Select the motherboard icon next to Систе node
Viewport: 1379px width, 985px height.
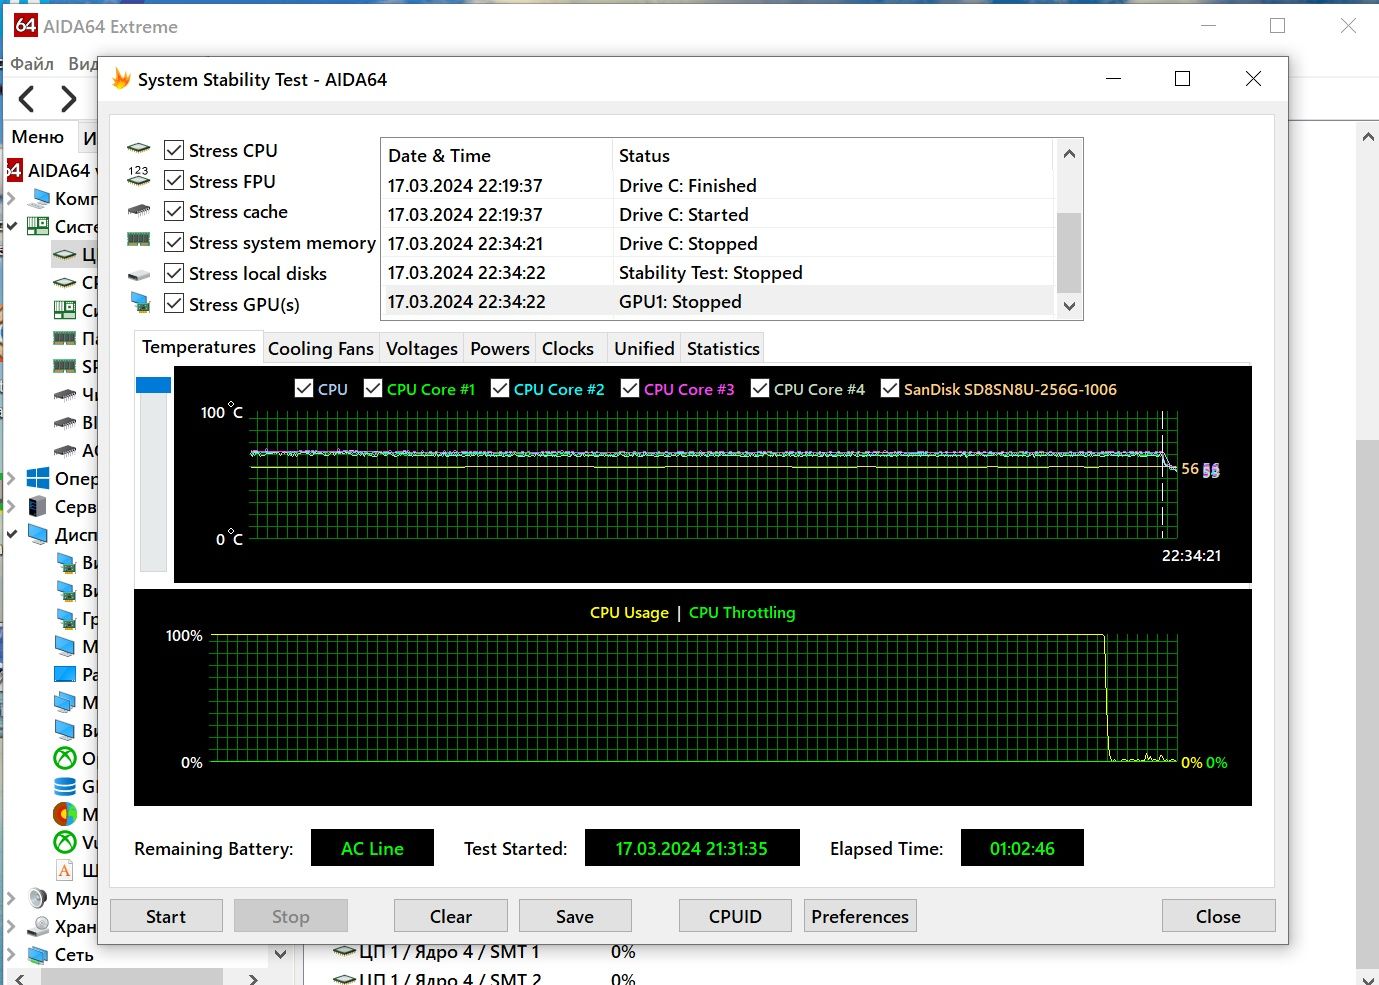click(x=38, y=226)
